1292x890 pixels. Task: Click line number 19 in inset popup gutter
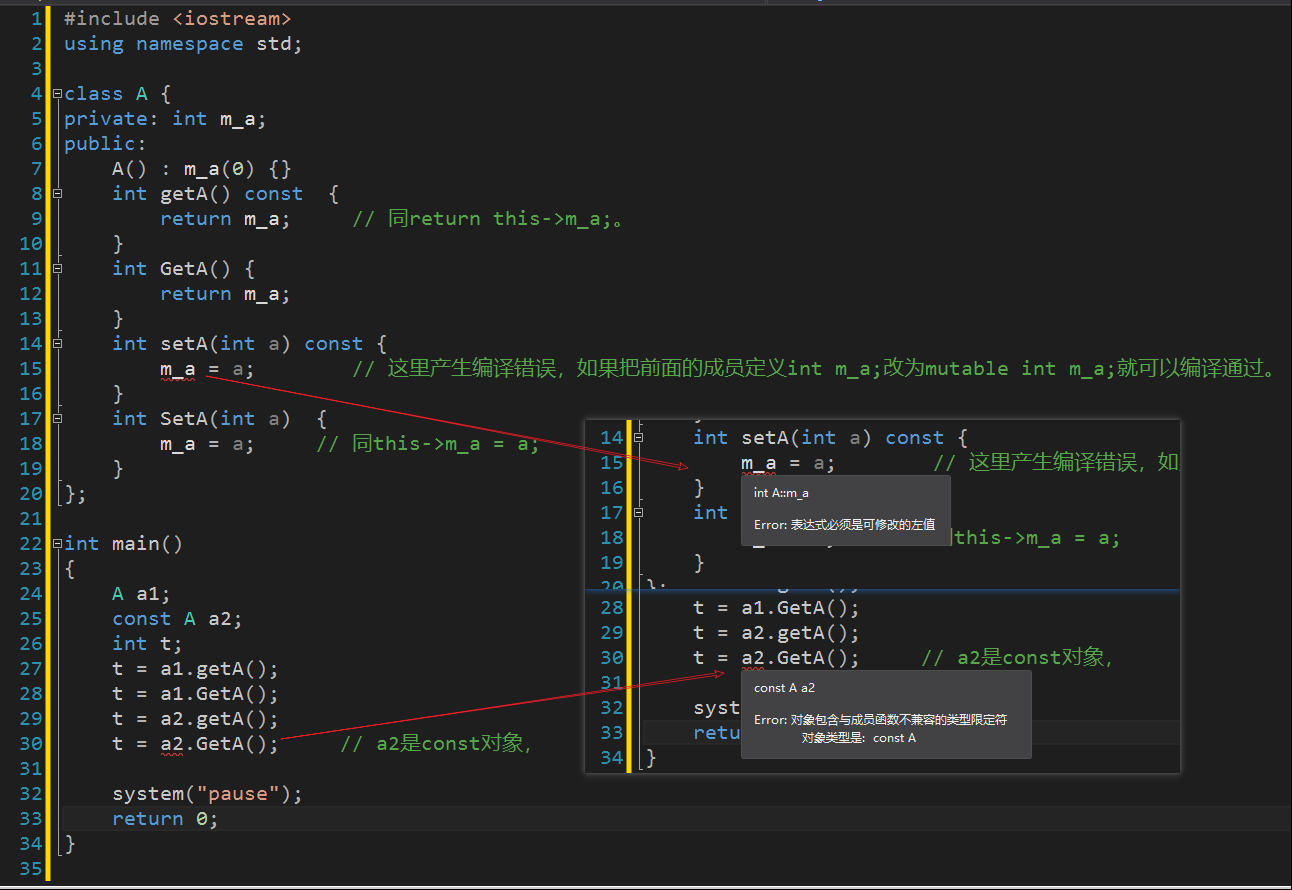(x=612, y=562)
